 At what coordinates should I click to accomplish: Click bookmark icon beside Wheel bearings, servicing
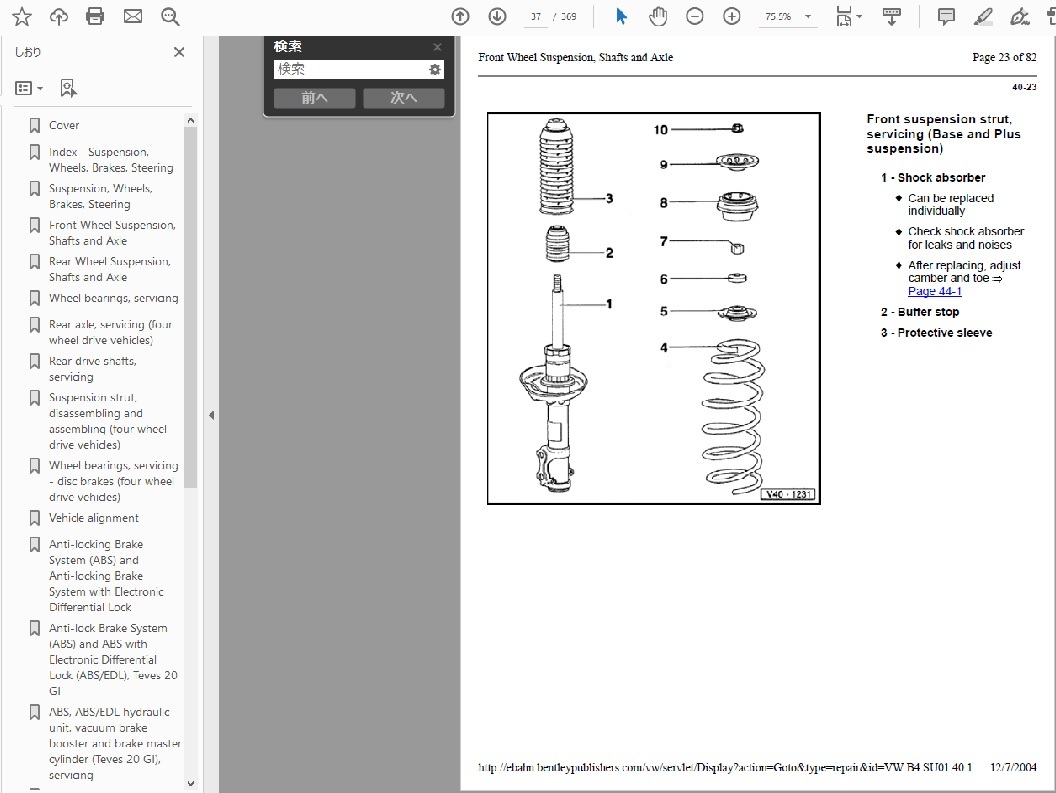pos(35,297)
